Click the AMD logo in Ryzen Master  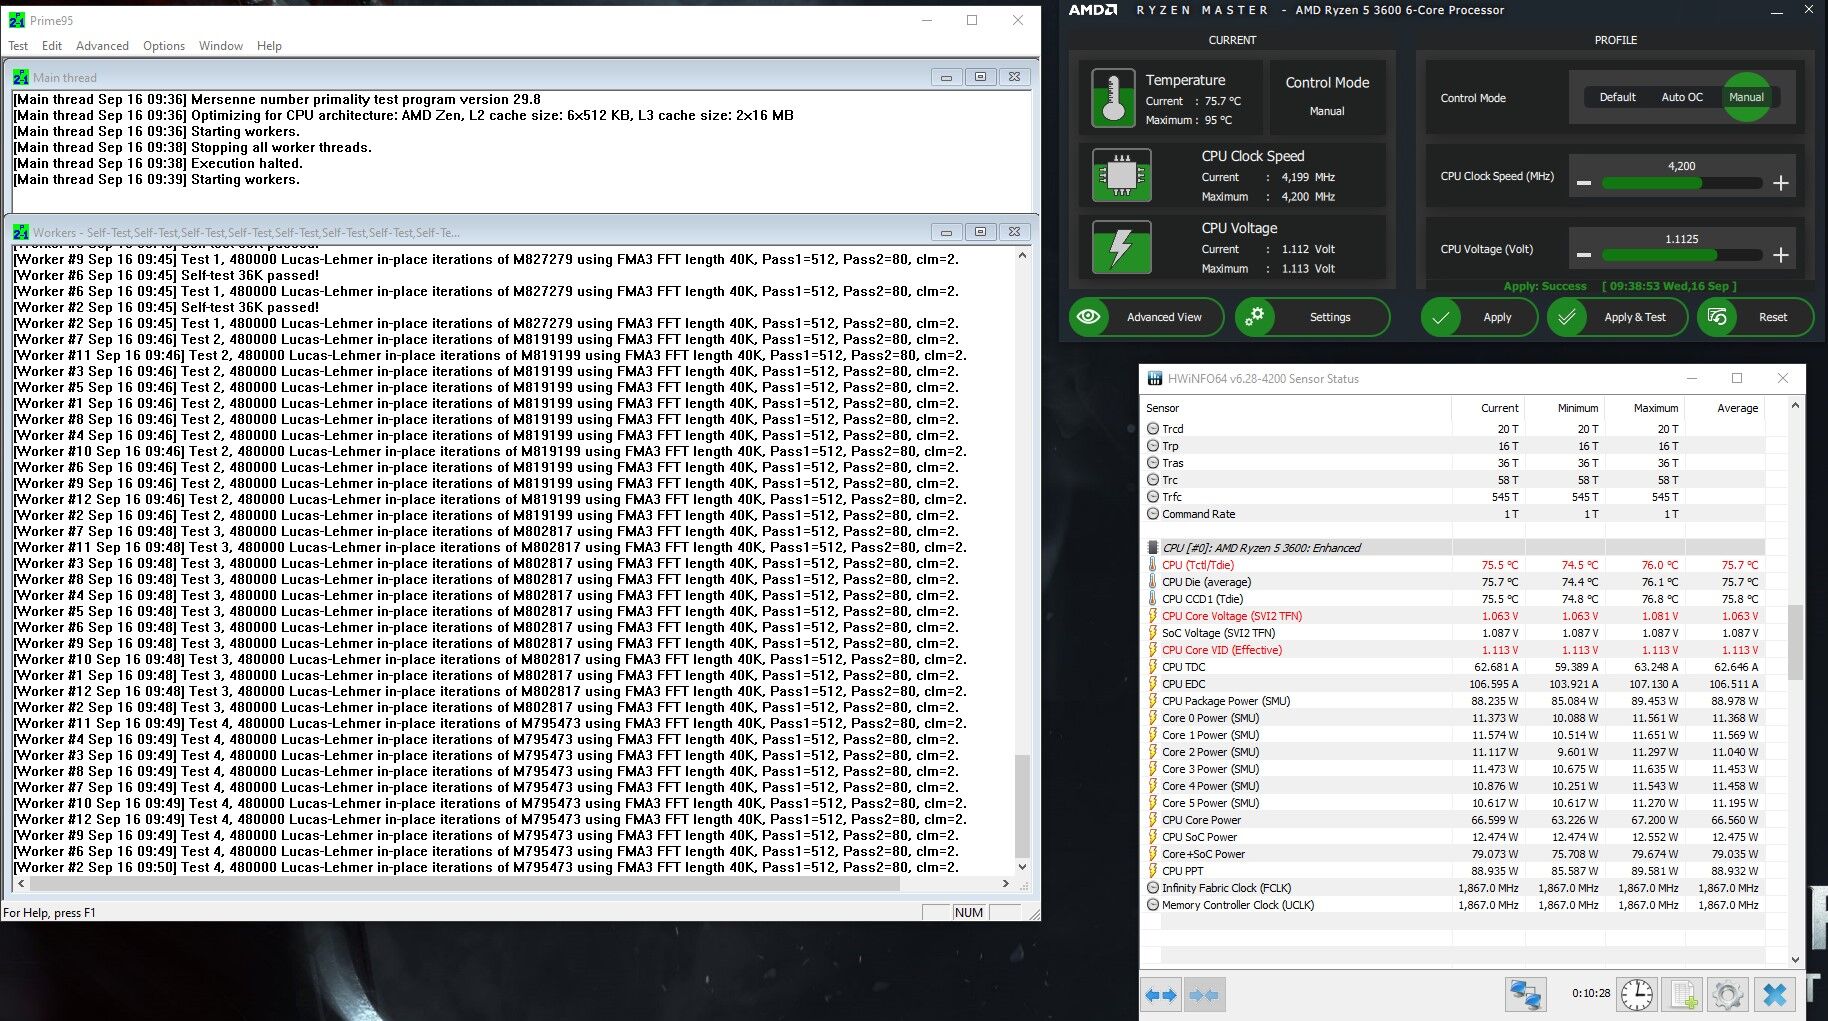pos(1093,10)
